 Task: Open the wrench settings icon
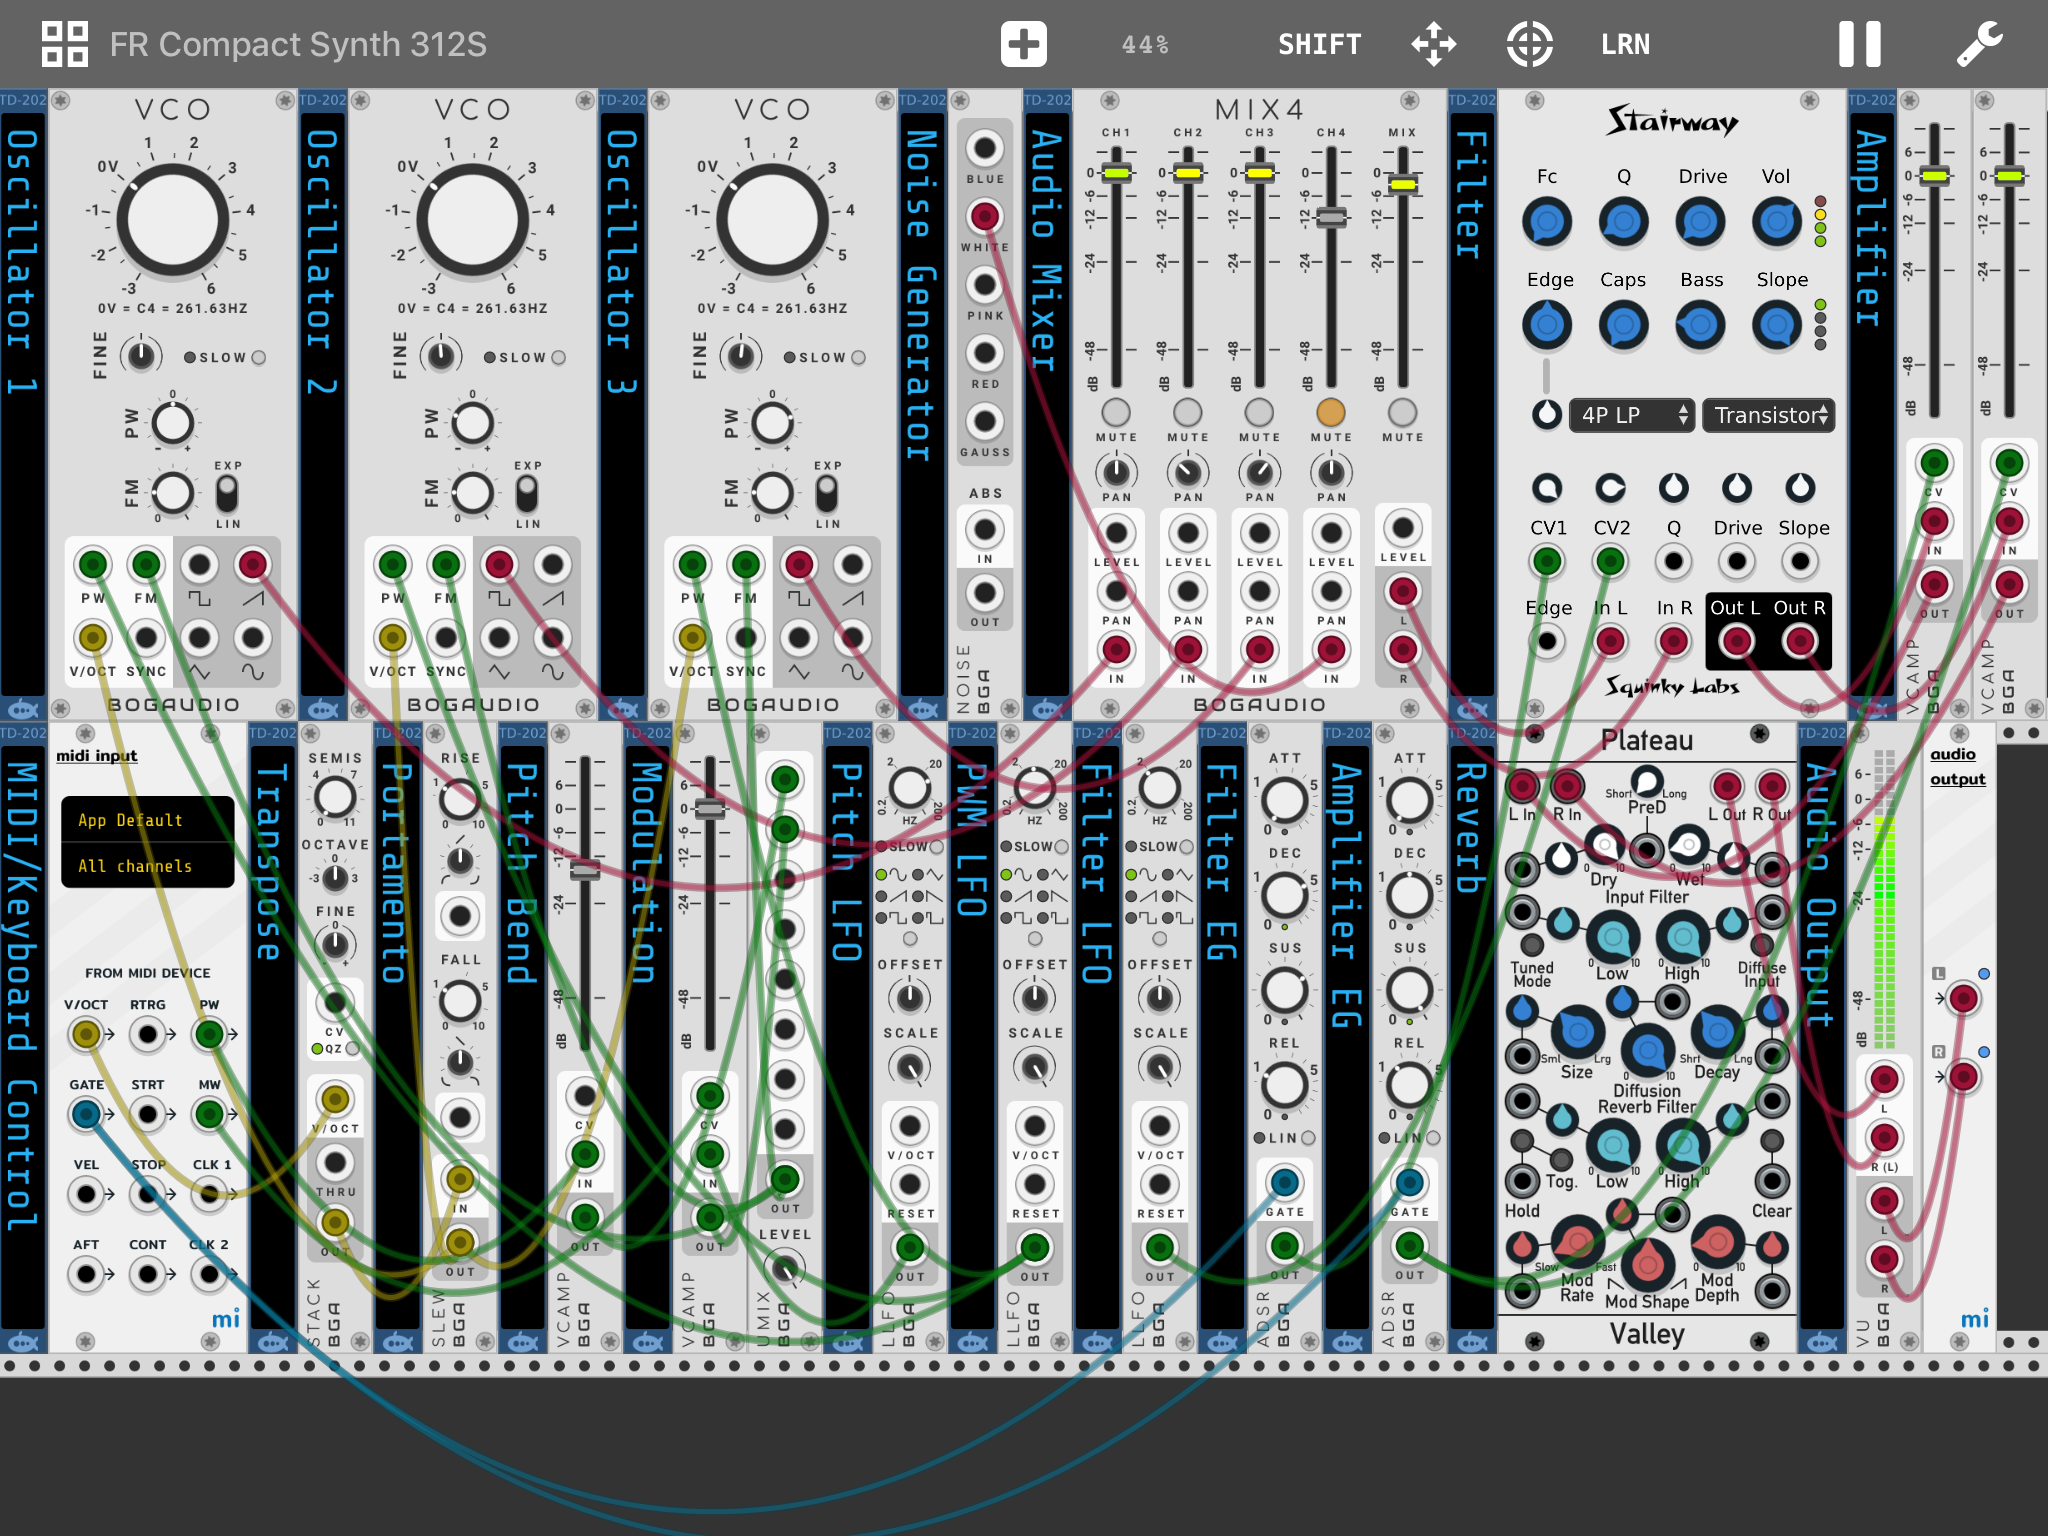(x=1979, y=44)
